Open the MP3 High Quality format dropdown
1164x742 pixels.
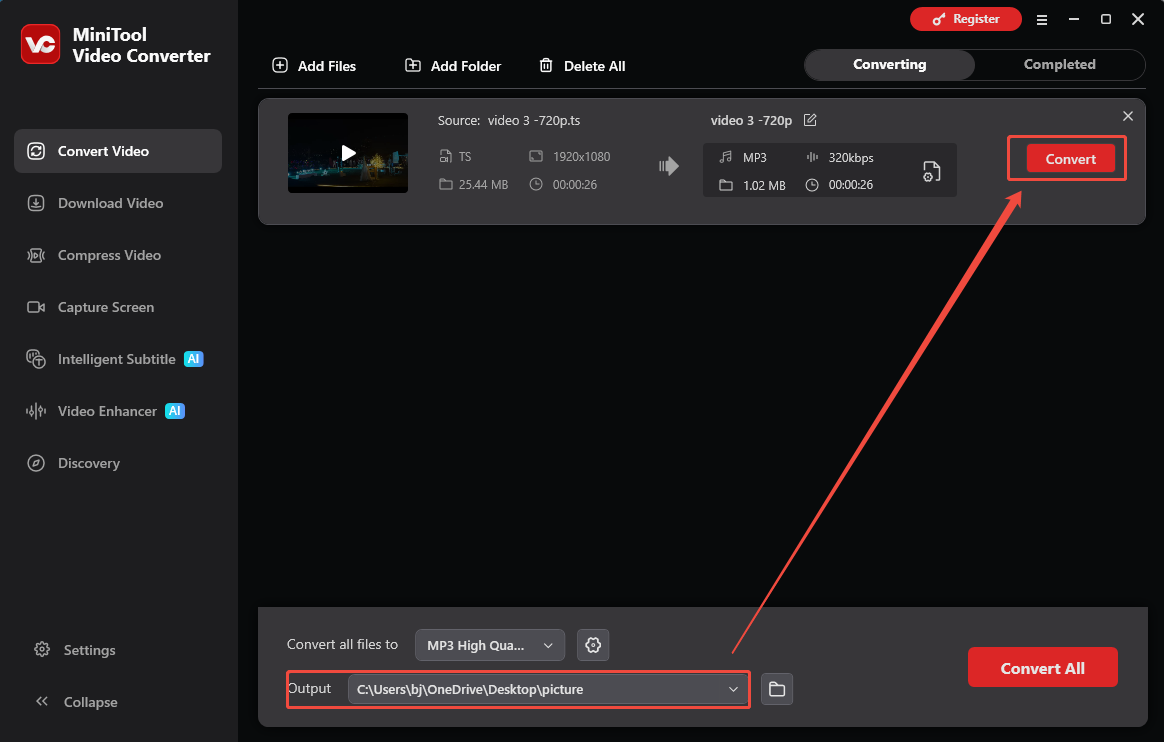point(490,646)
